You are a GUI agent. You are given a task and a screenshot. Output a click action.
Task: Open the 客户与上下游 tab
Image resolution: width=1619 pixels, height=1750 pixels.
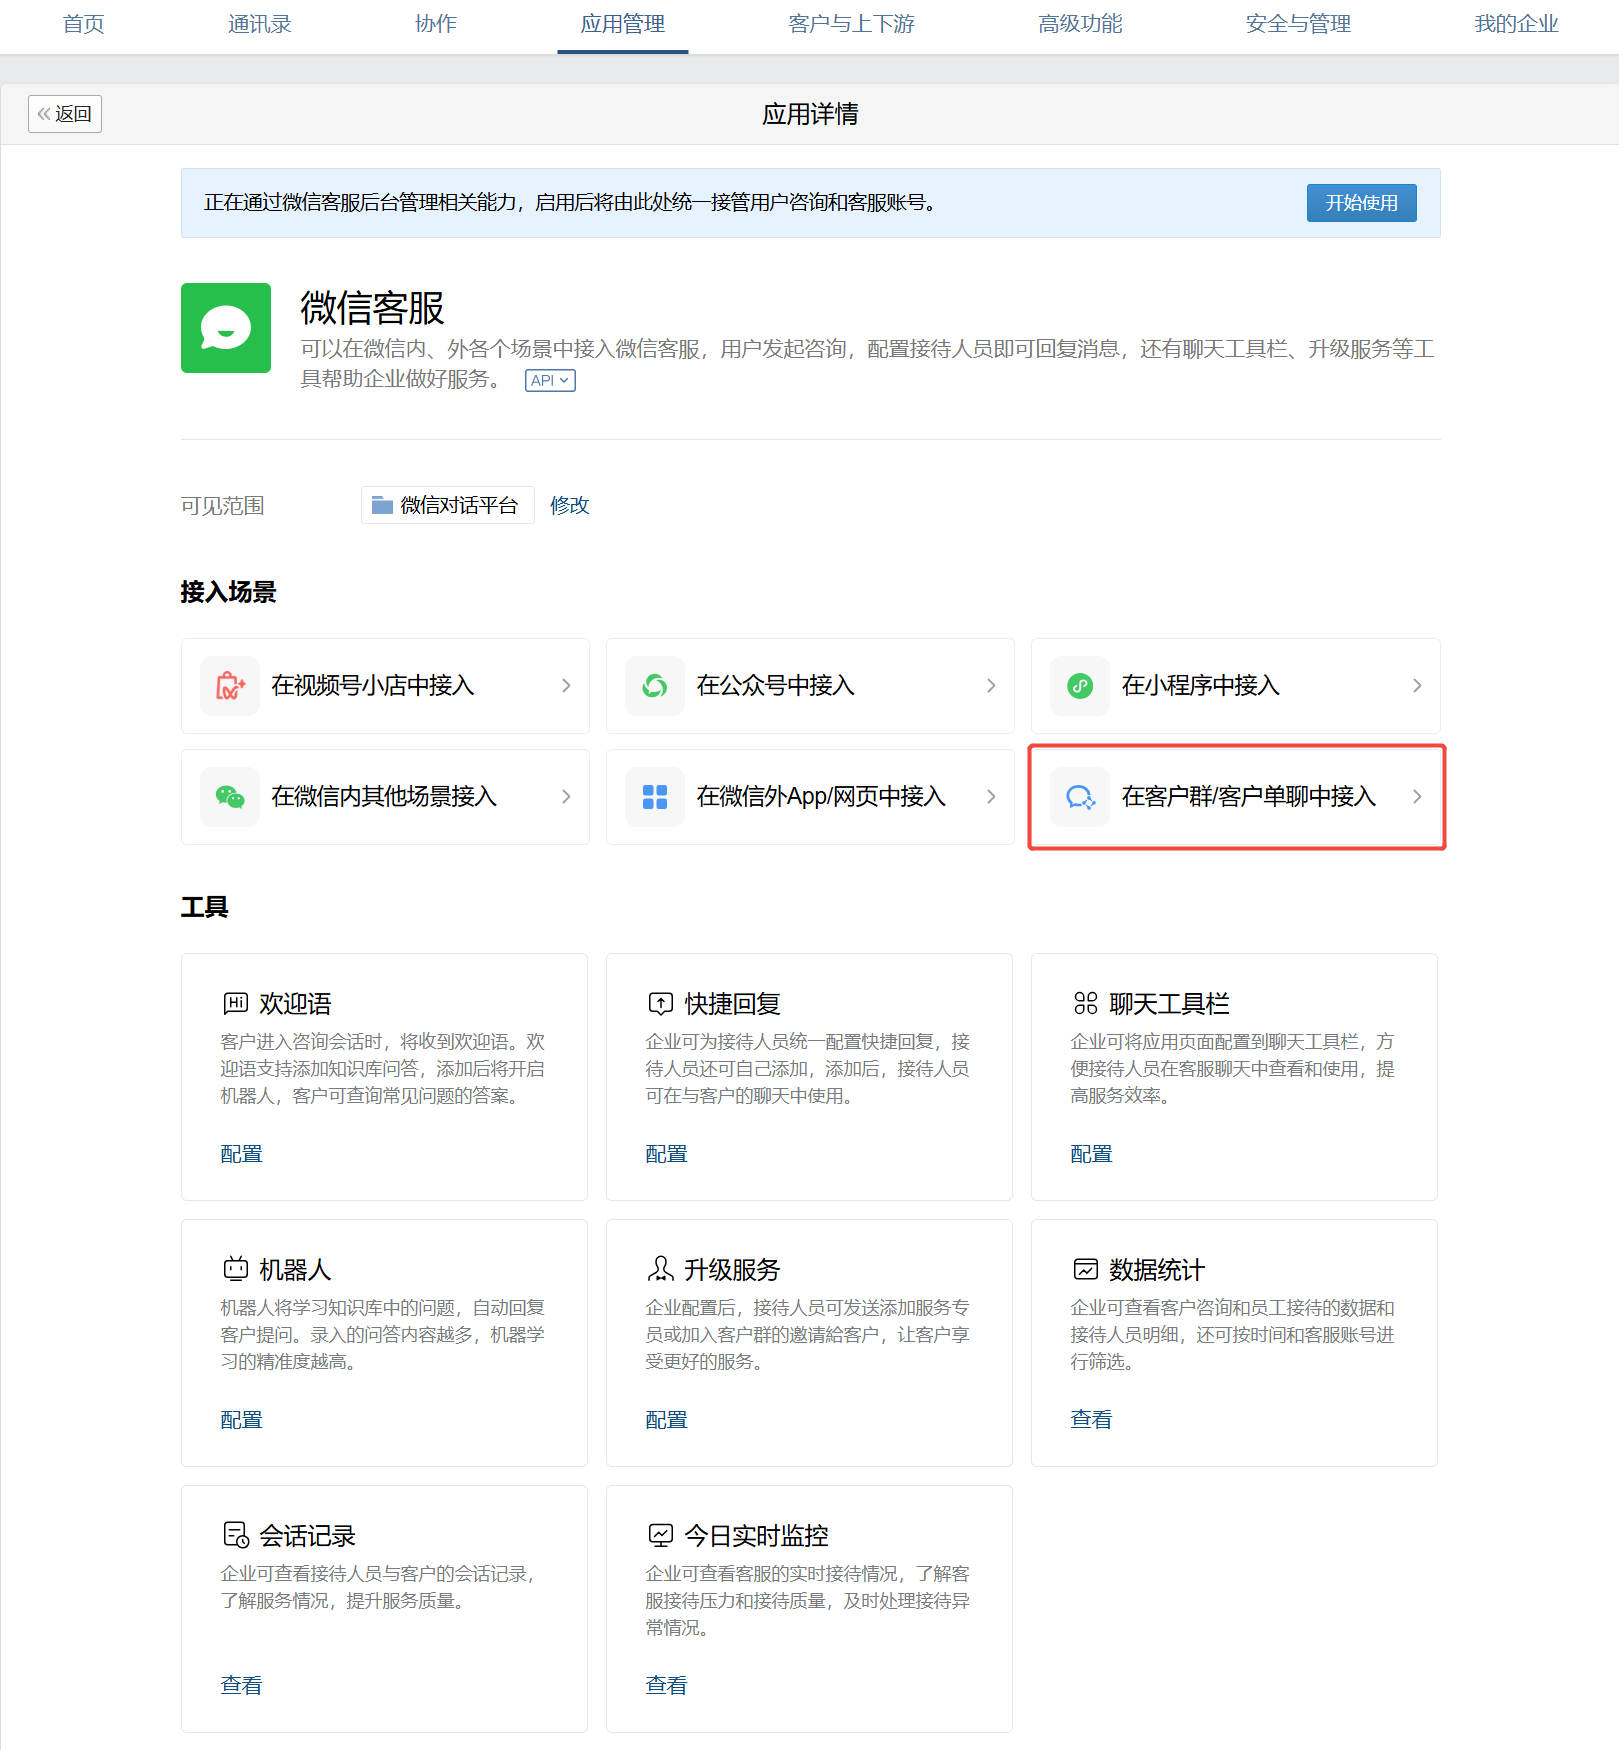852,24
